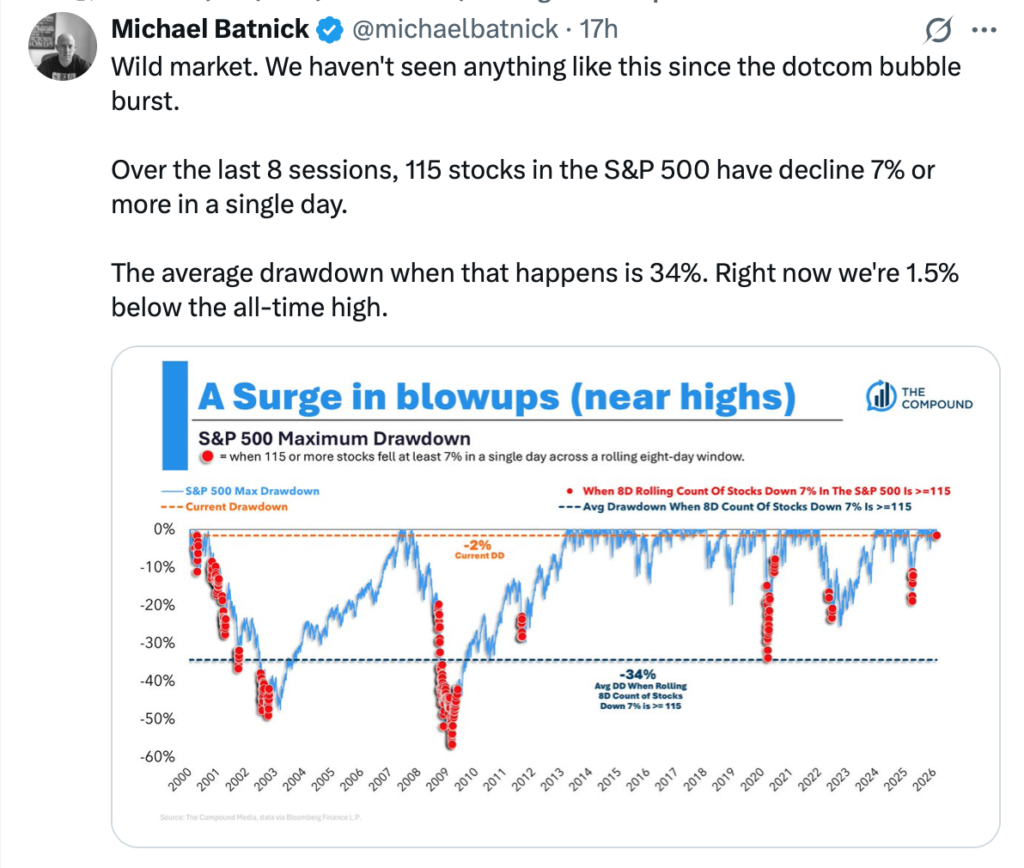1024x868 pixels.
Task: Click red dot legend marker for 8D Rolling Count
Action: coord(570,492)
